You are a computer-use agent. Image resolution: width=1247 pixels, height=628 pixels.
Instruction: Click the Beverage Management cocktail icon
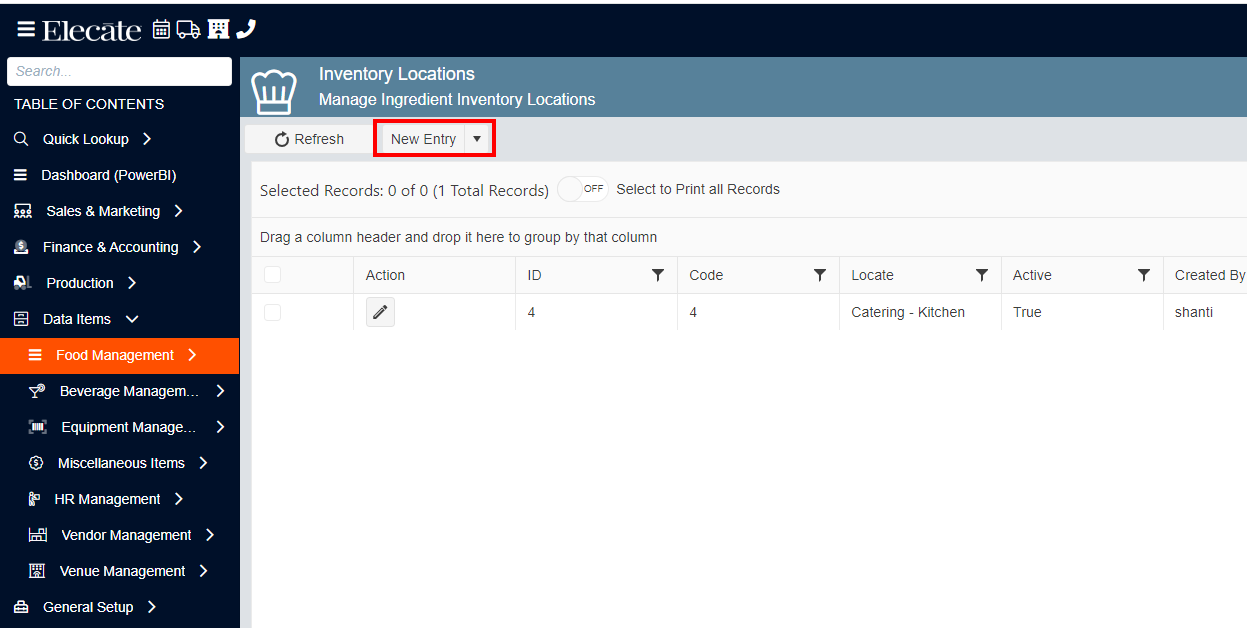coord(37,391)
